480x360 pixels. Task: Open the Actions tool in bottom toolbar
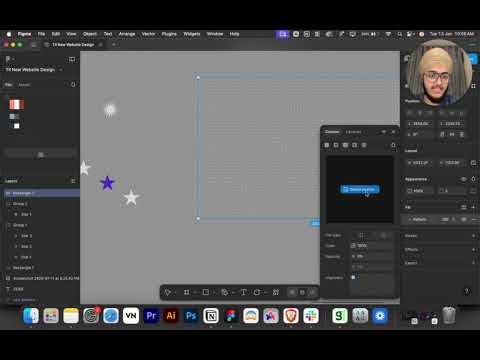pos(276,292)
